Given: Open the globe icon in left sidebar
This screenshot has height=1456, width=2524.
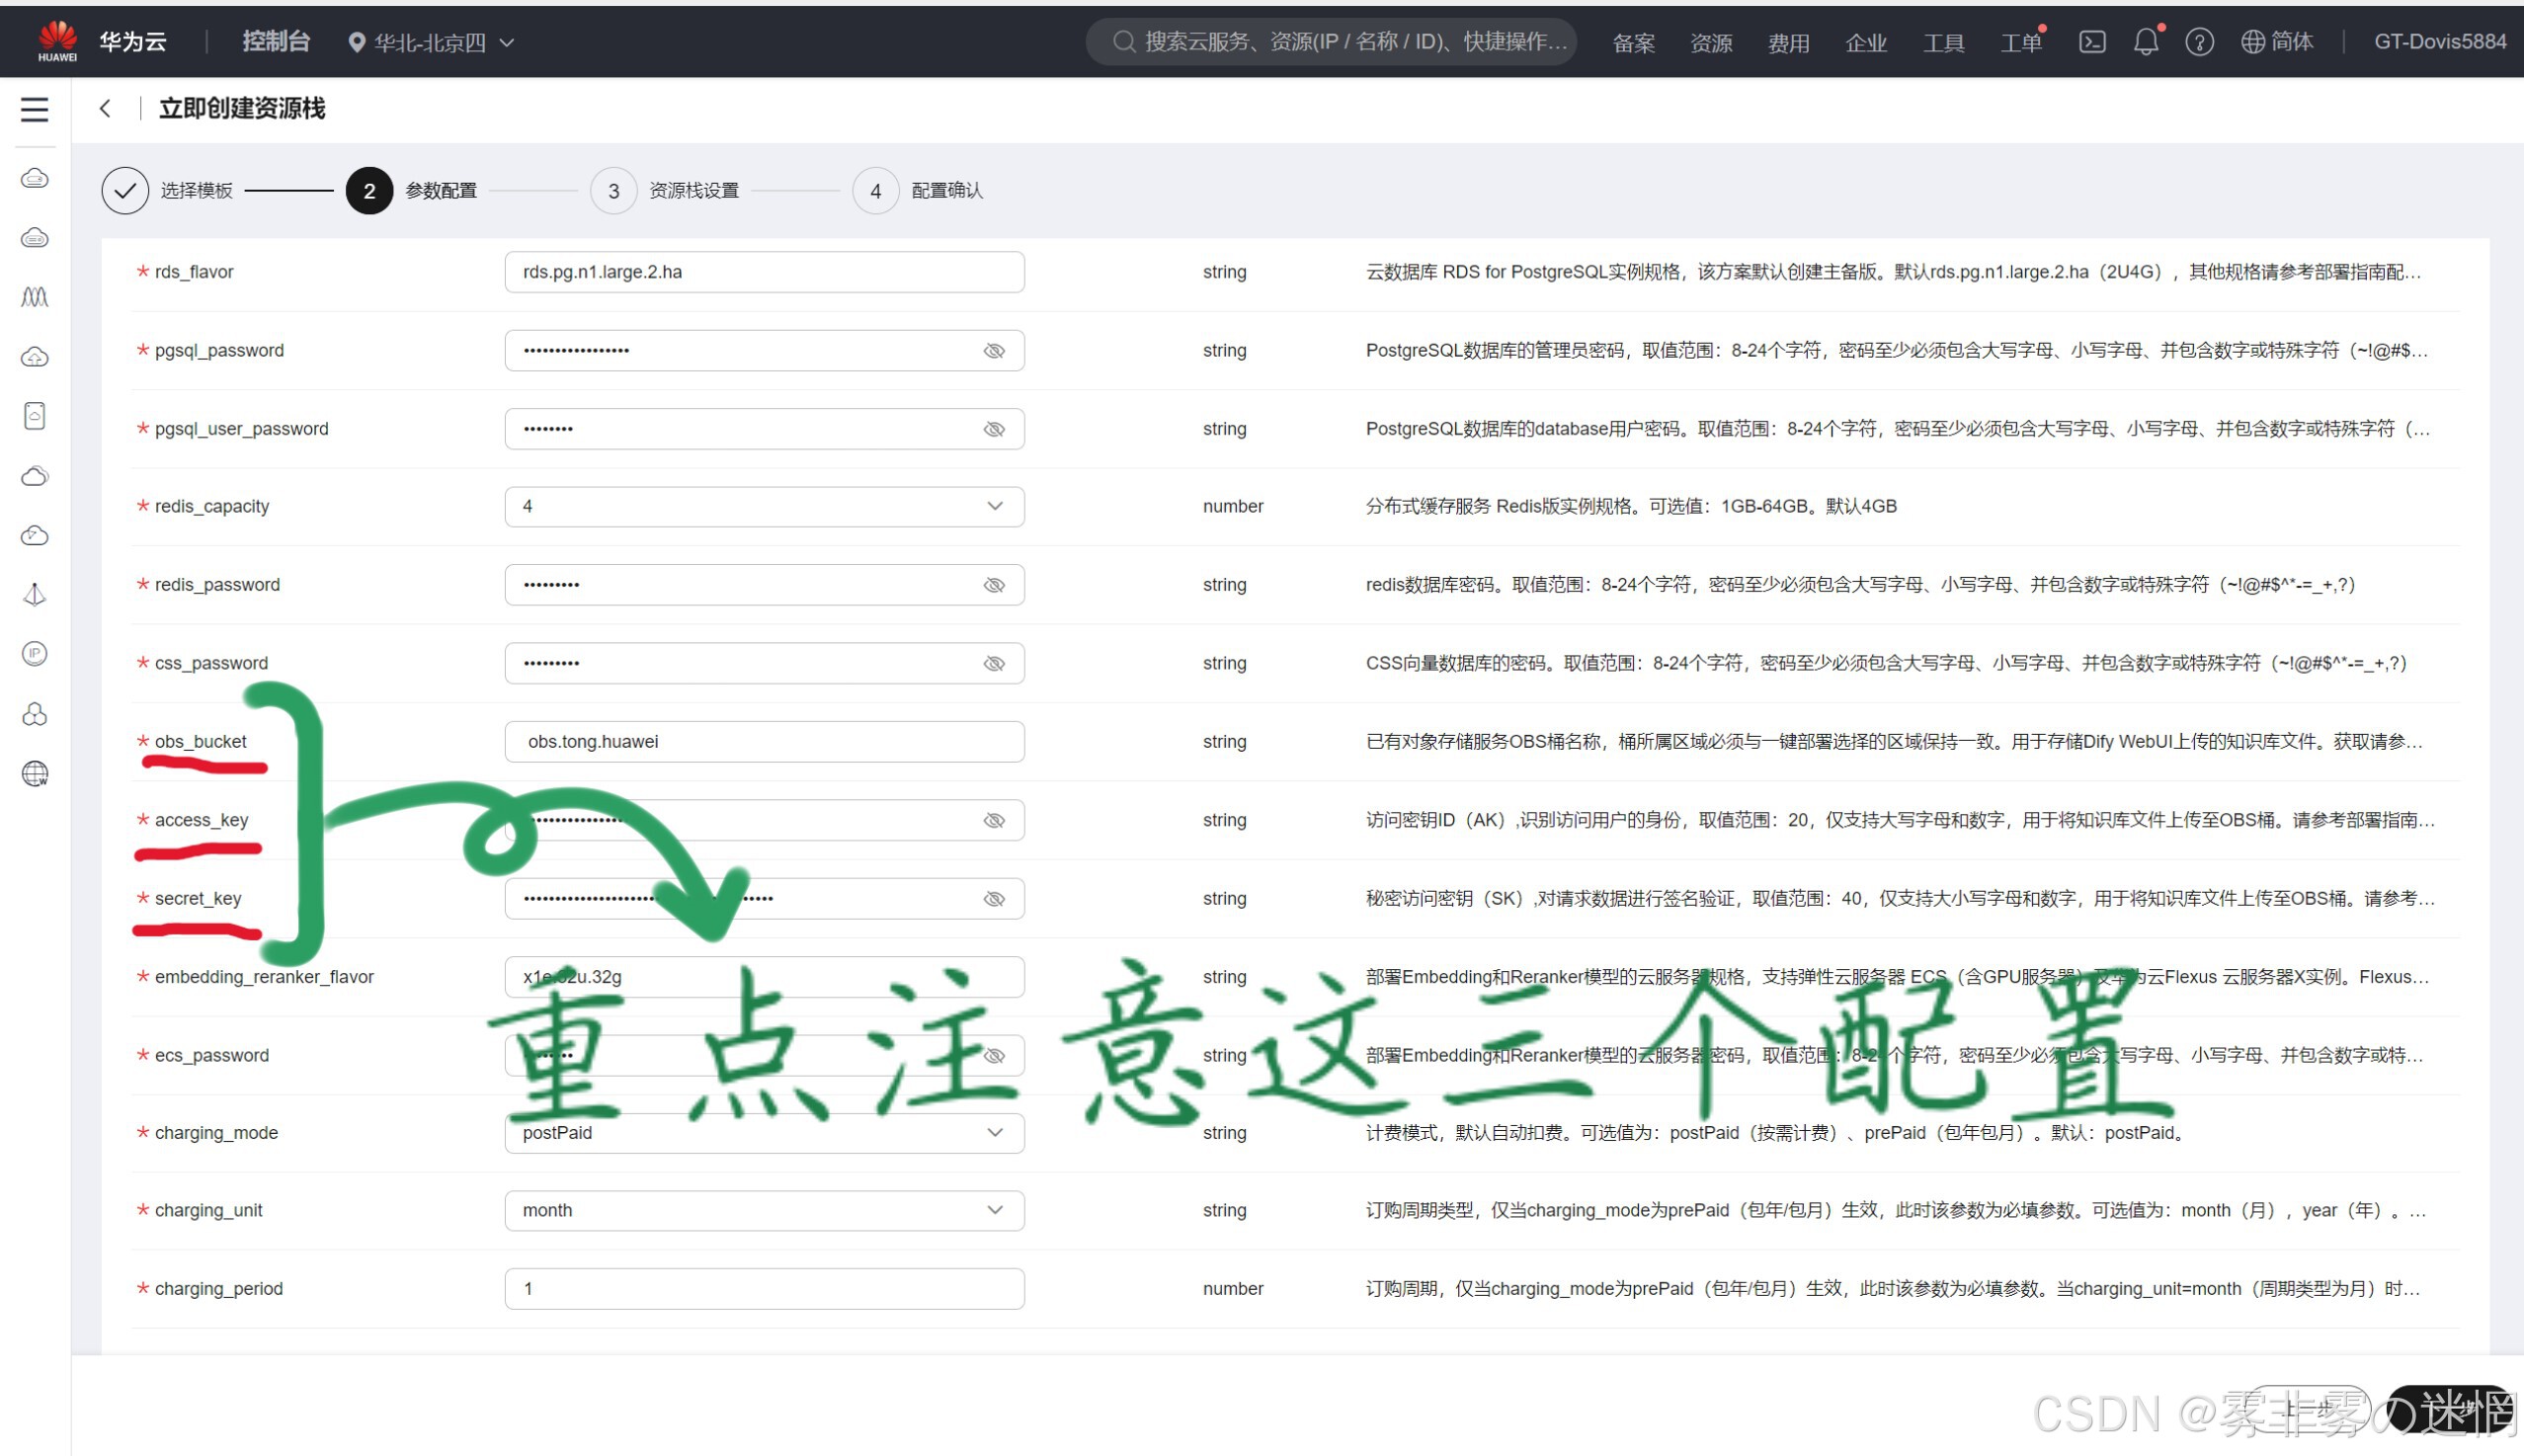Looking at the screenshot, I should [35, 773].
